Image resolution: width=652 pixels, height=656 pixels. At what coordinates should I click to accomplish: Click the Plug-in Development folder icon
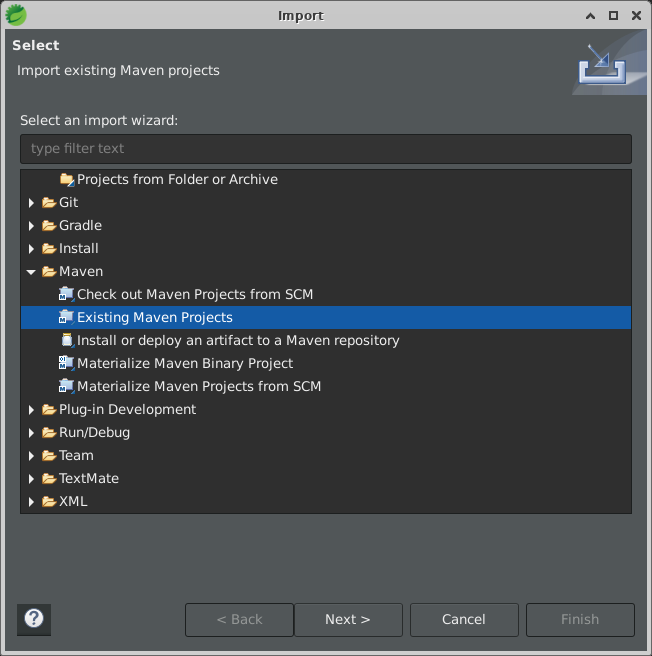click(x=49, y=410)
